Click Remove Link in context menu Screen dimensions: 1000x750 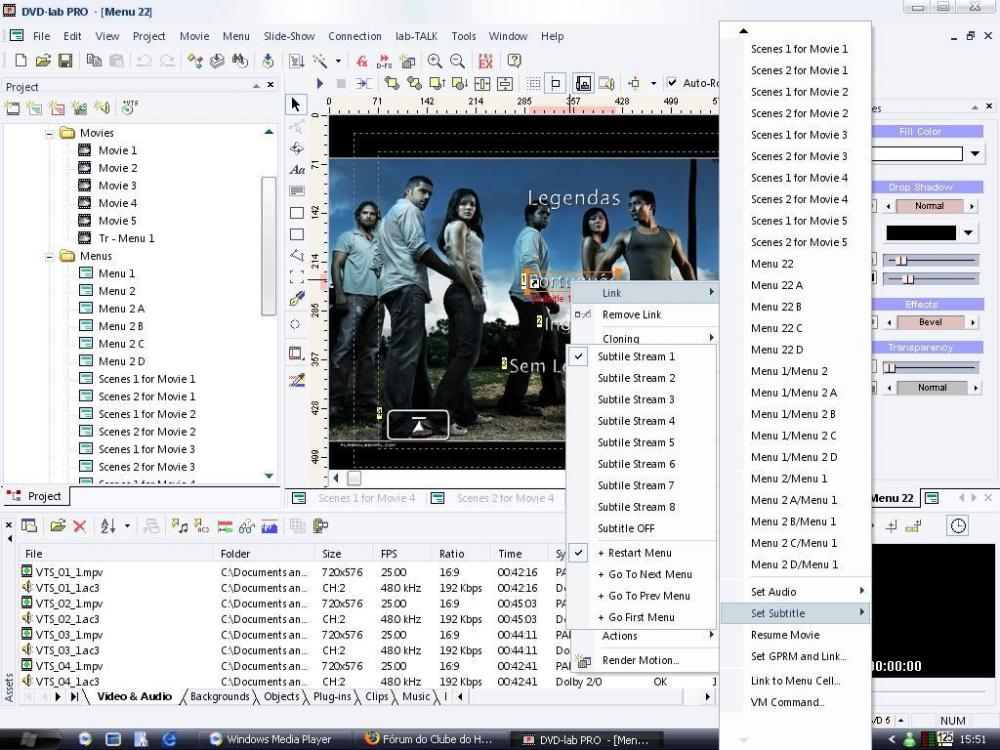click(x=631, y=314)
